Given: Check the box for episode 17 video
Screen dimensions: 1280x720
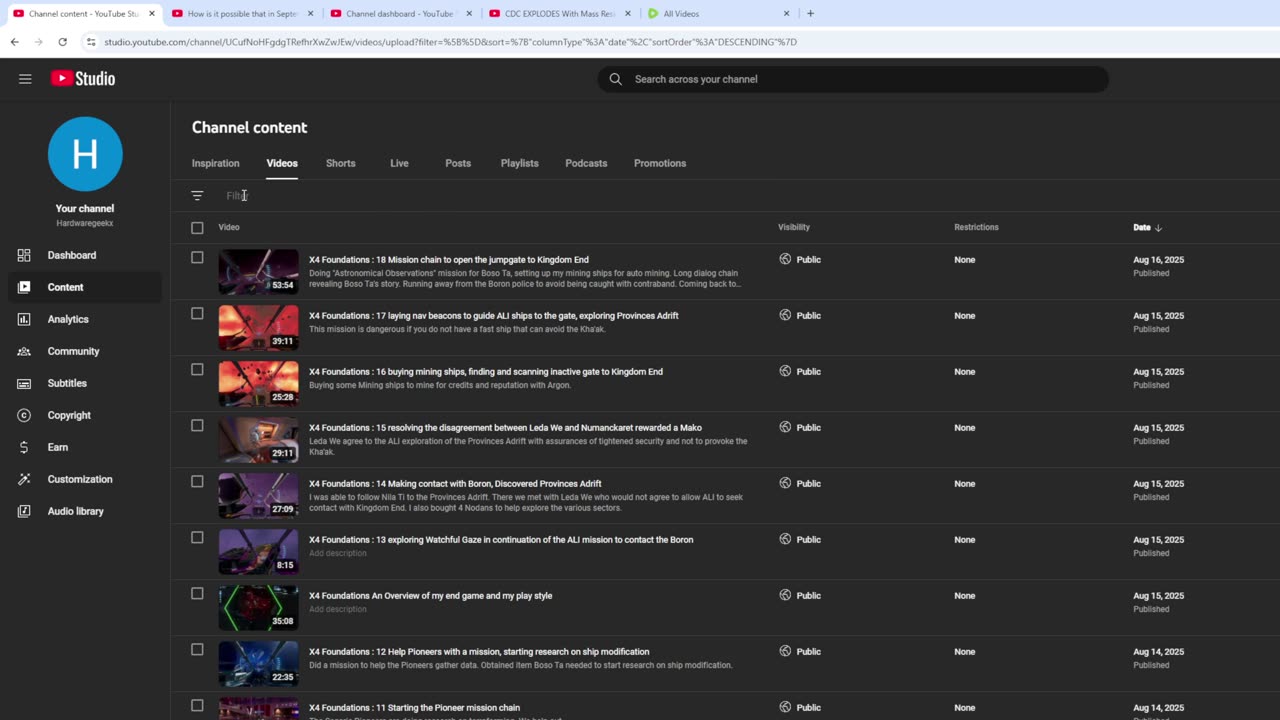Looking at the screenshot, I should (x=197, y=313).
